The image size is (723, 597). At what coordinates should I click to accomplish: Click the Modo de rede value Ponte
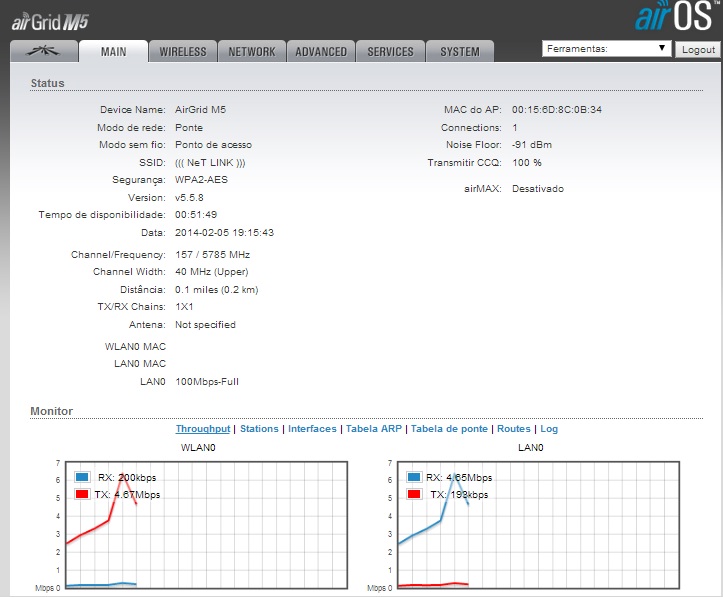click(x=189, y=128)
